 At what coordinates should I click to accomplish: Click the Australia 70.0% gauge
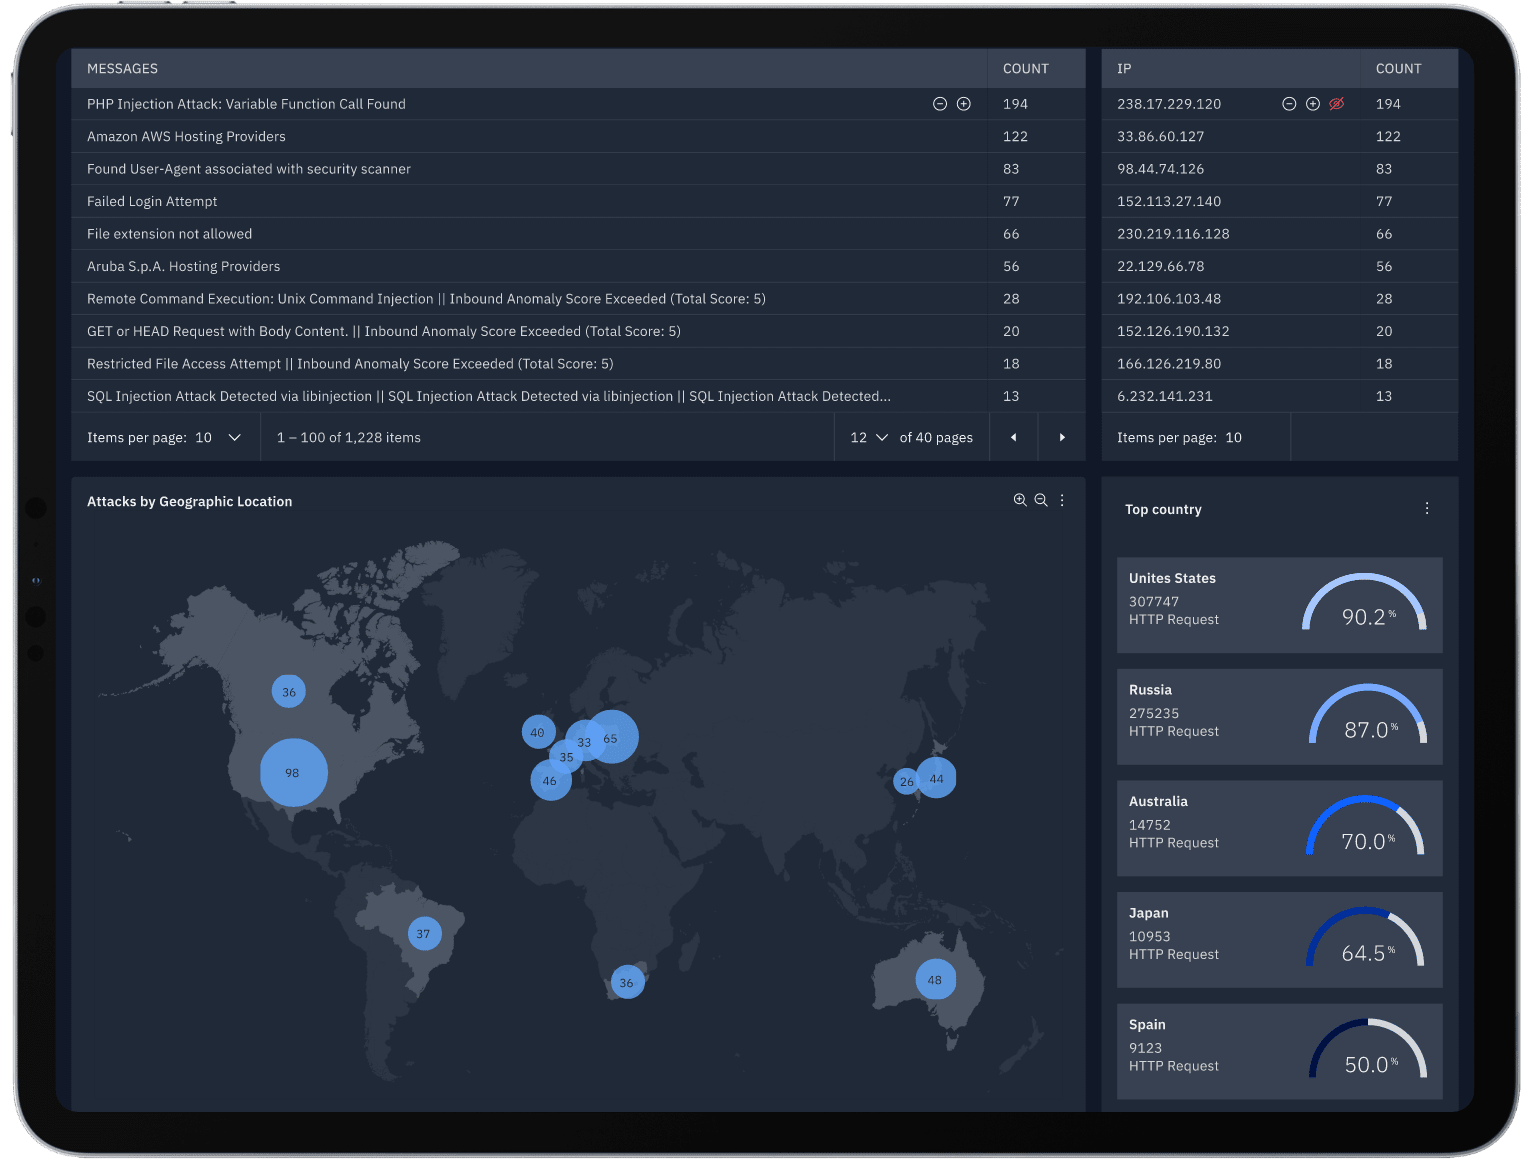pos(1365,826)
